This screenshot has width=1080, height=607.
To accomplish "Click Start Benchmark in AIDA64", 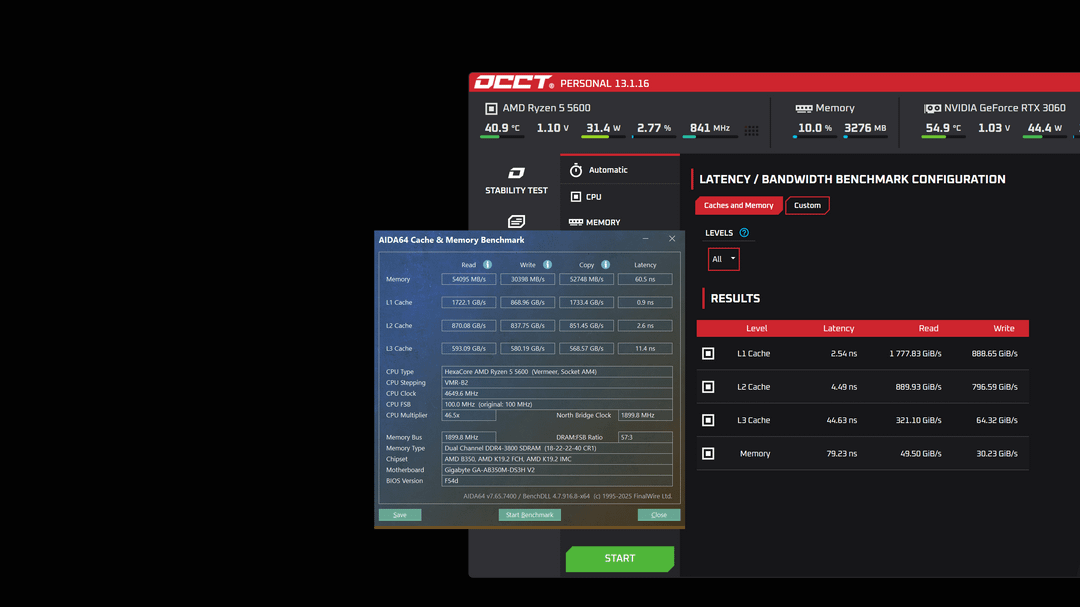I will pos(530,515).
